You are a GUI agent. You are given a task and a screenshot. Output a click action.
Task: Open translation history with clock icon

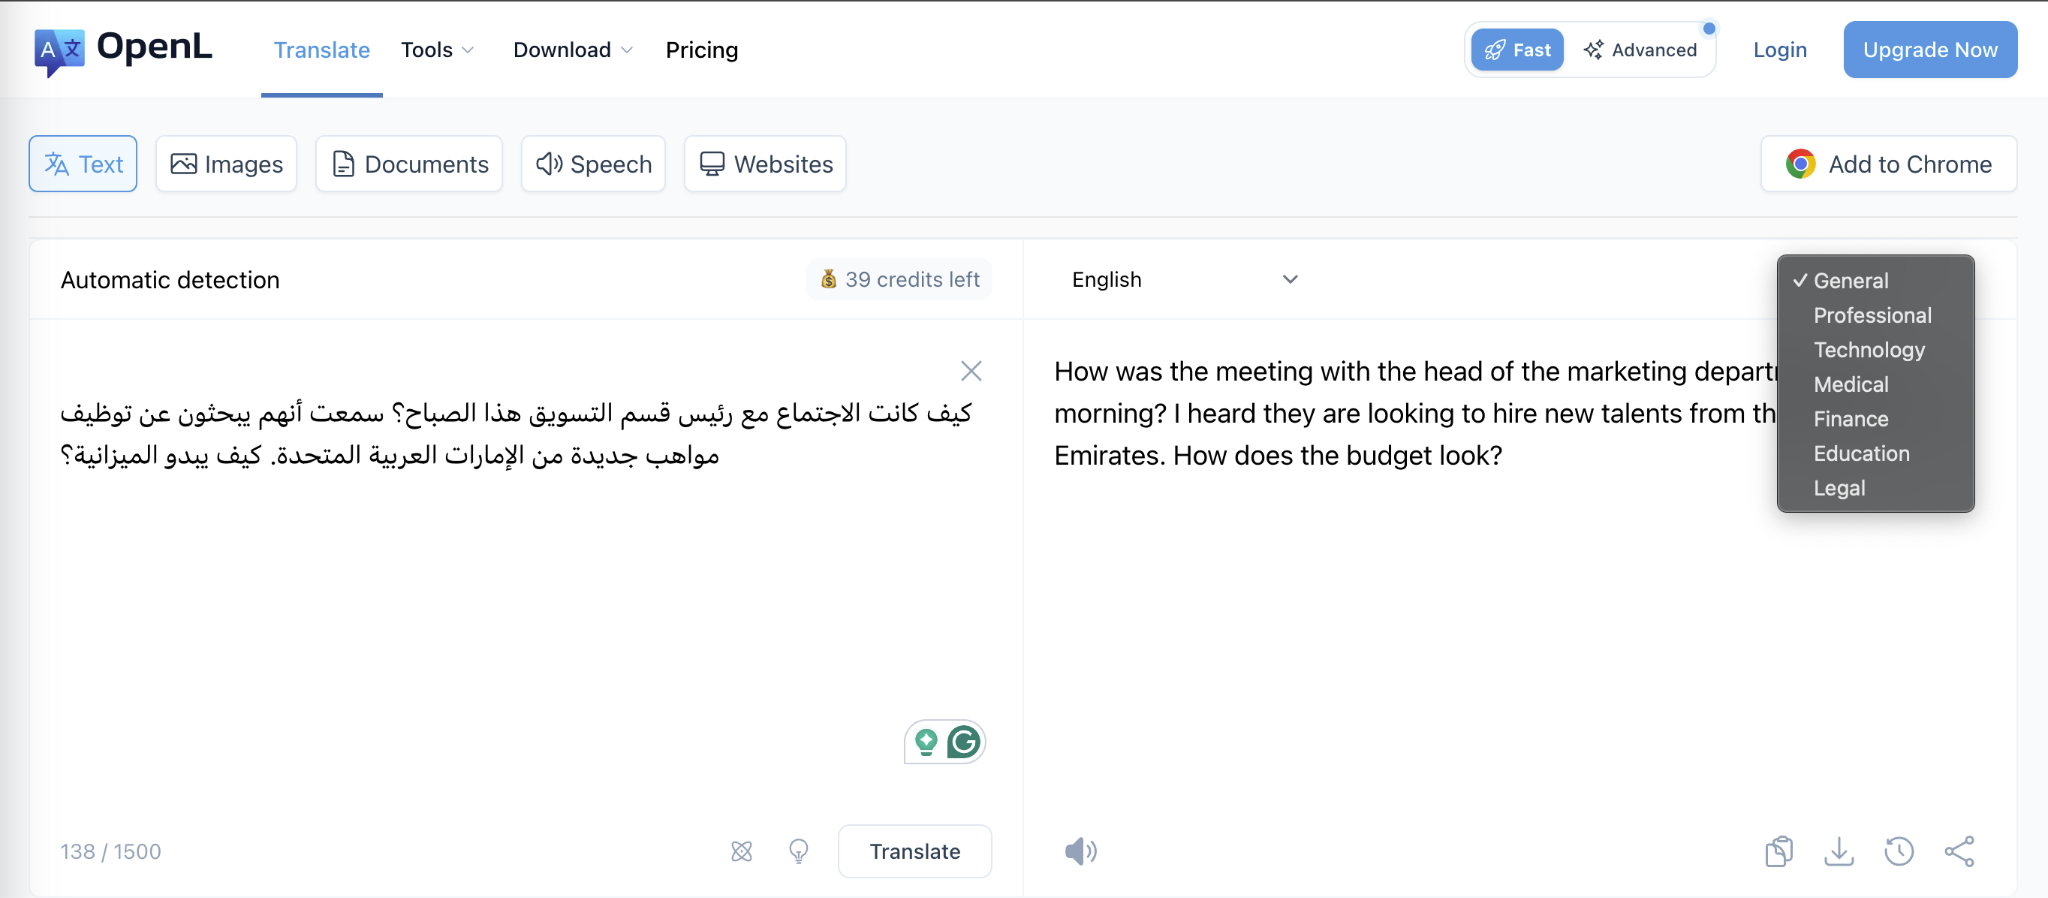(x=1899, y=851)
